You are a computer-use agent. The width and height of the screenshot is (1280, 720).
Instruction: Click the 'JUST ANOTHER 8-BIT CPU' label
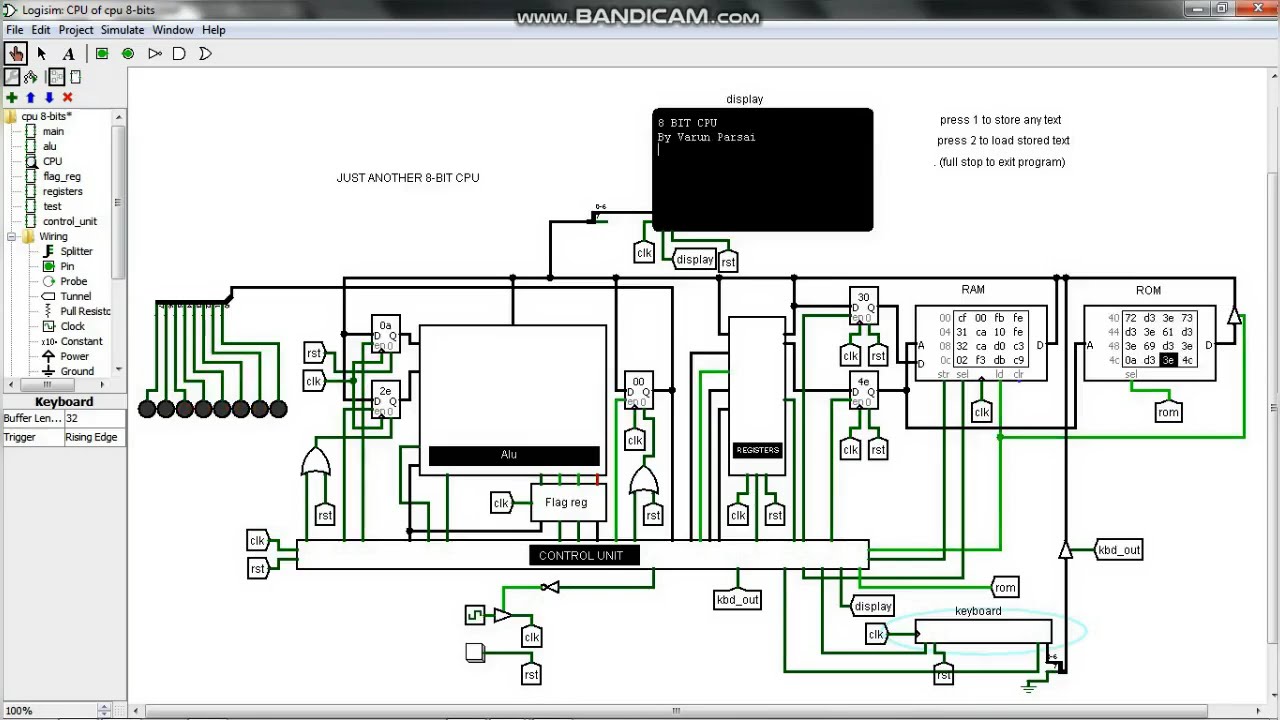click(x=408, y=178)
